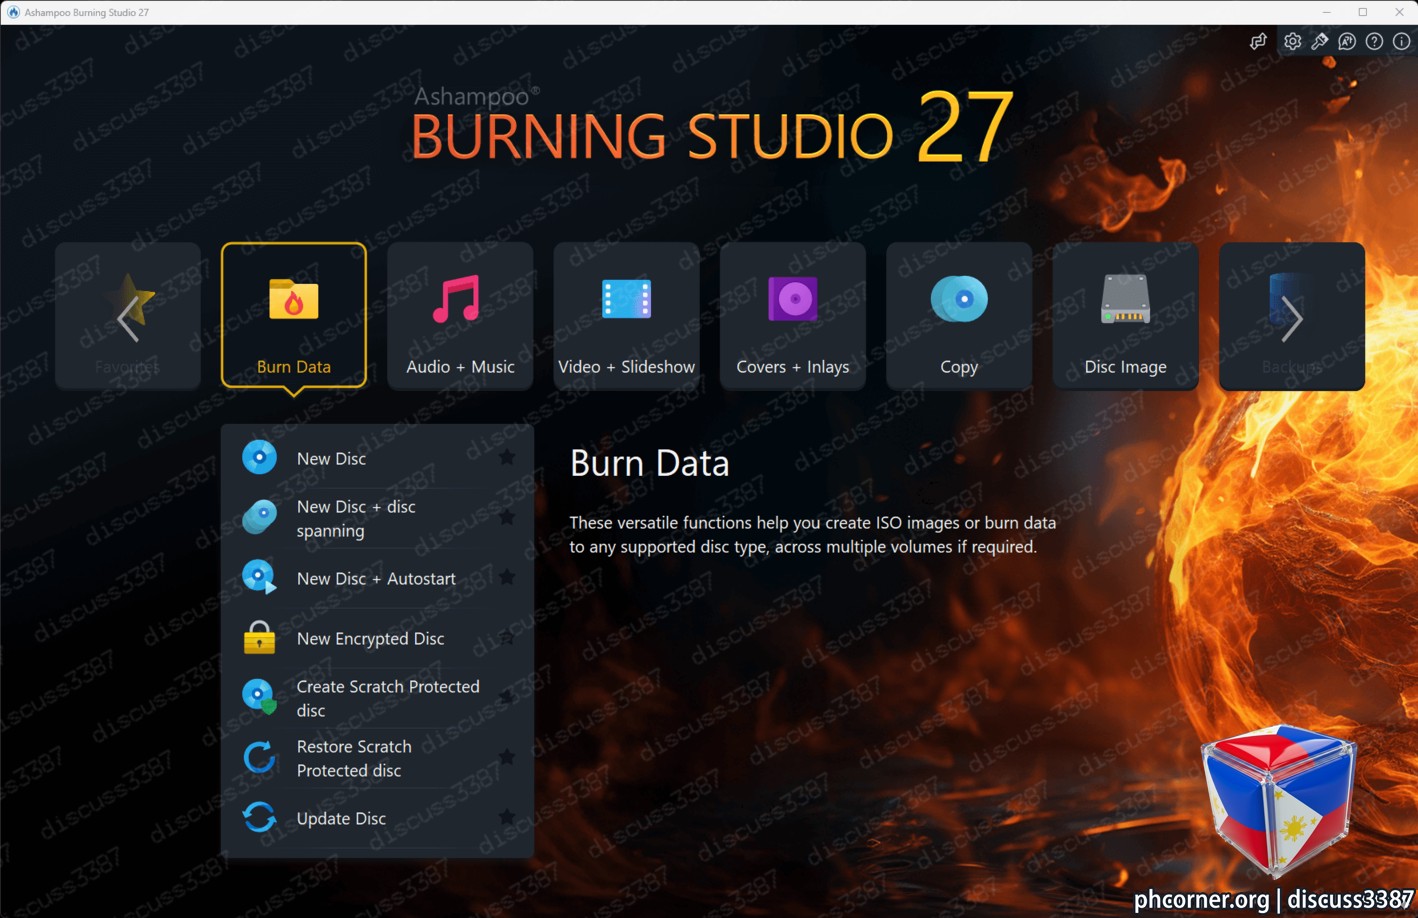
Task: Click the padlock New Encrypted Disc icon
Action: pos(260,638)
